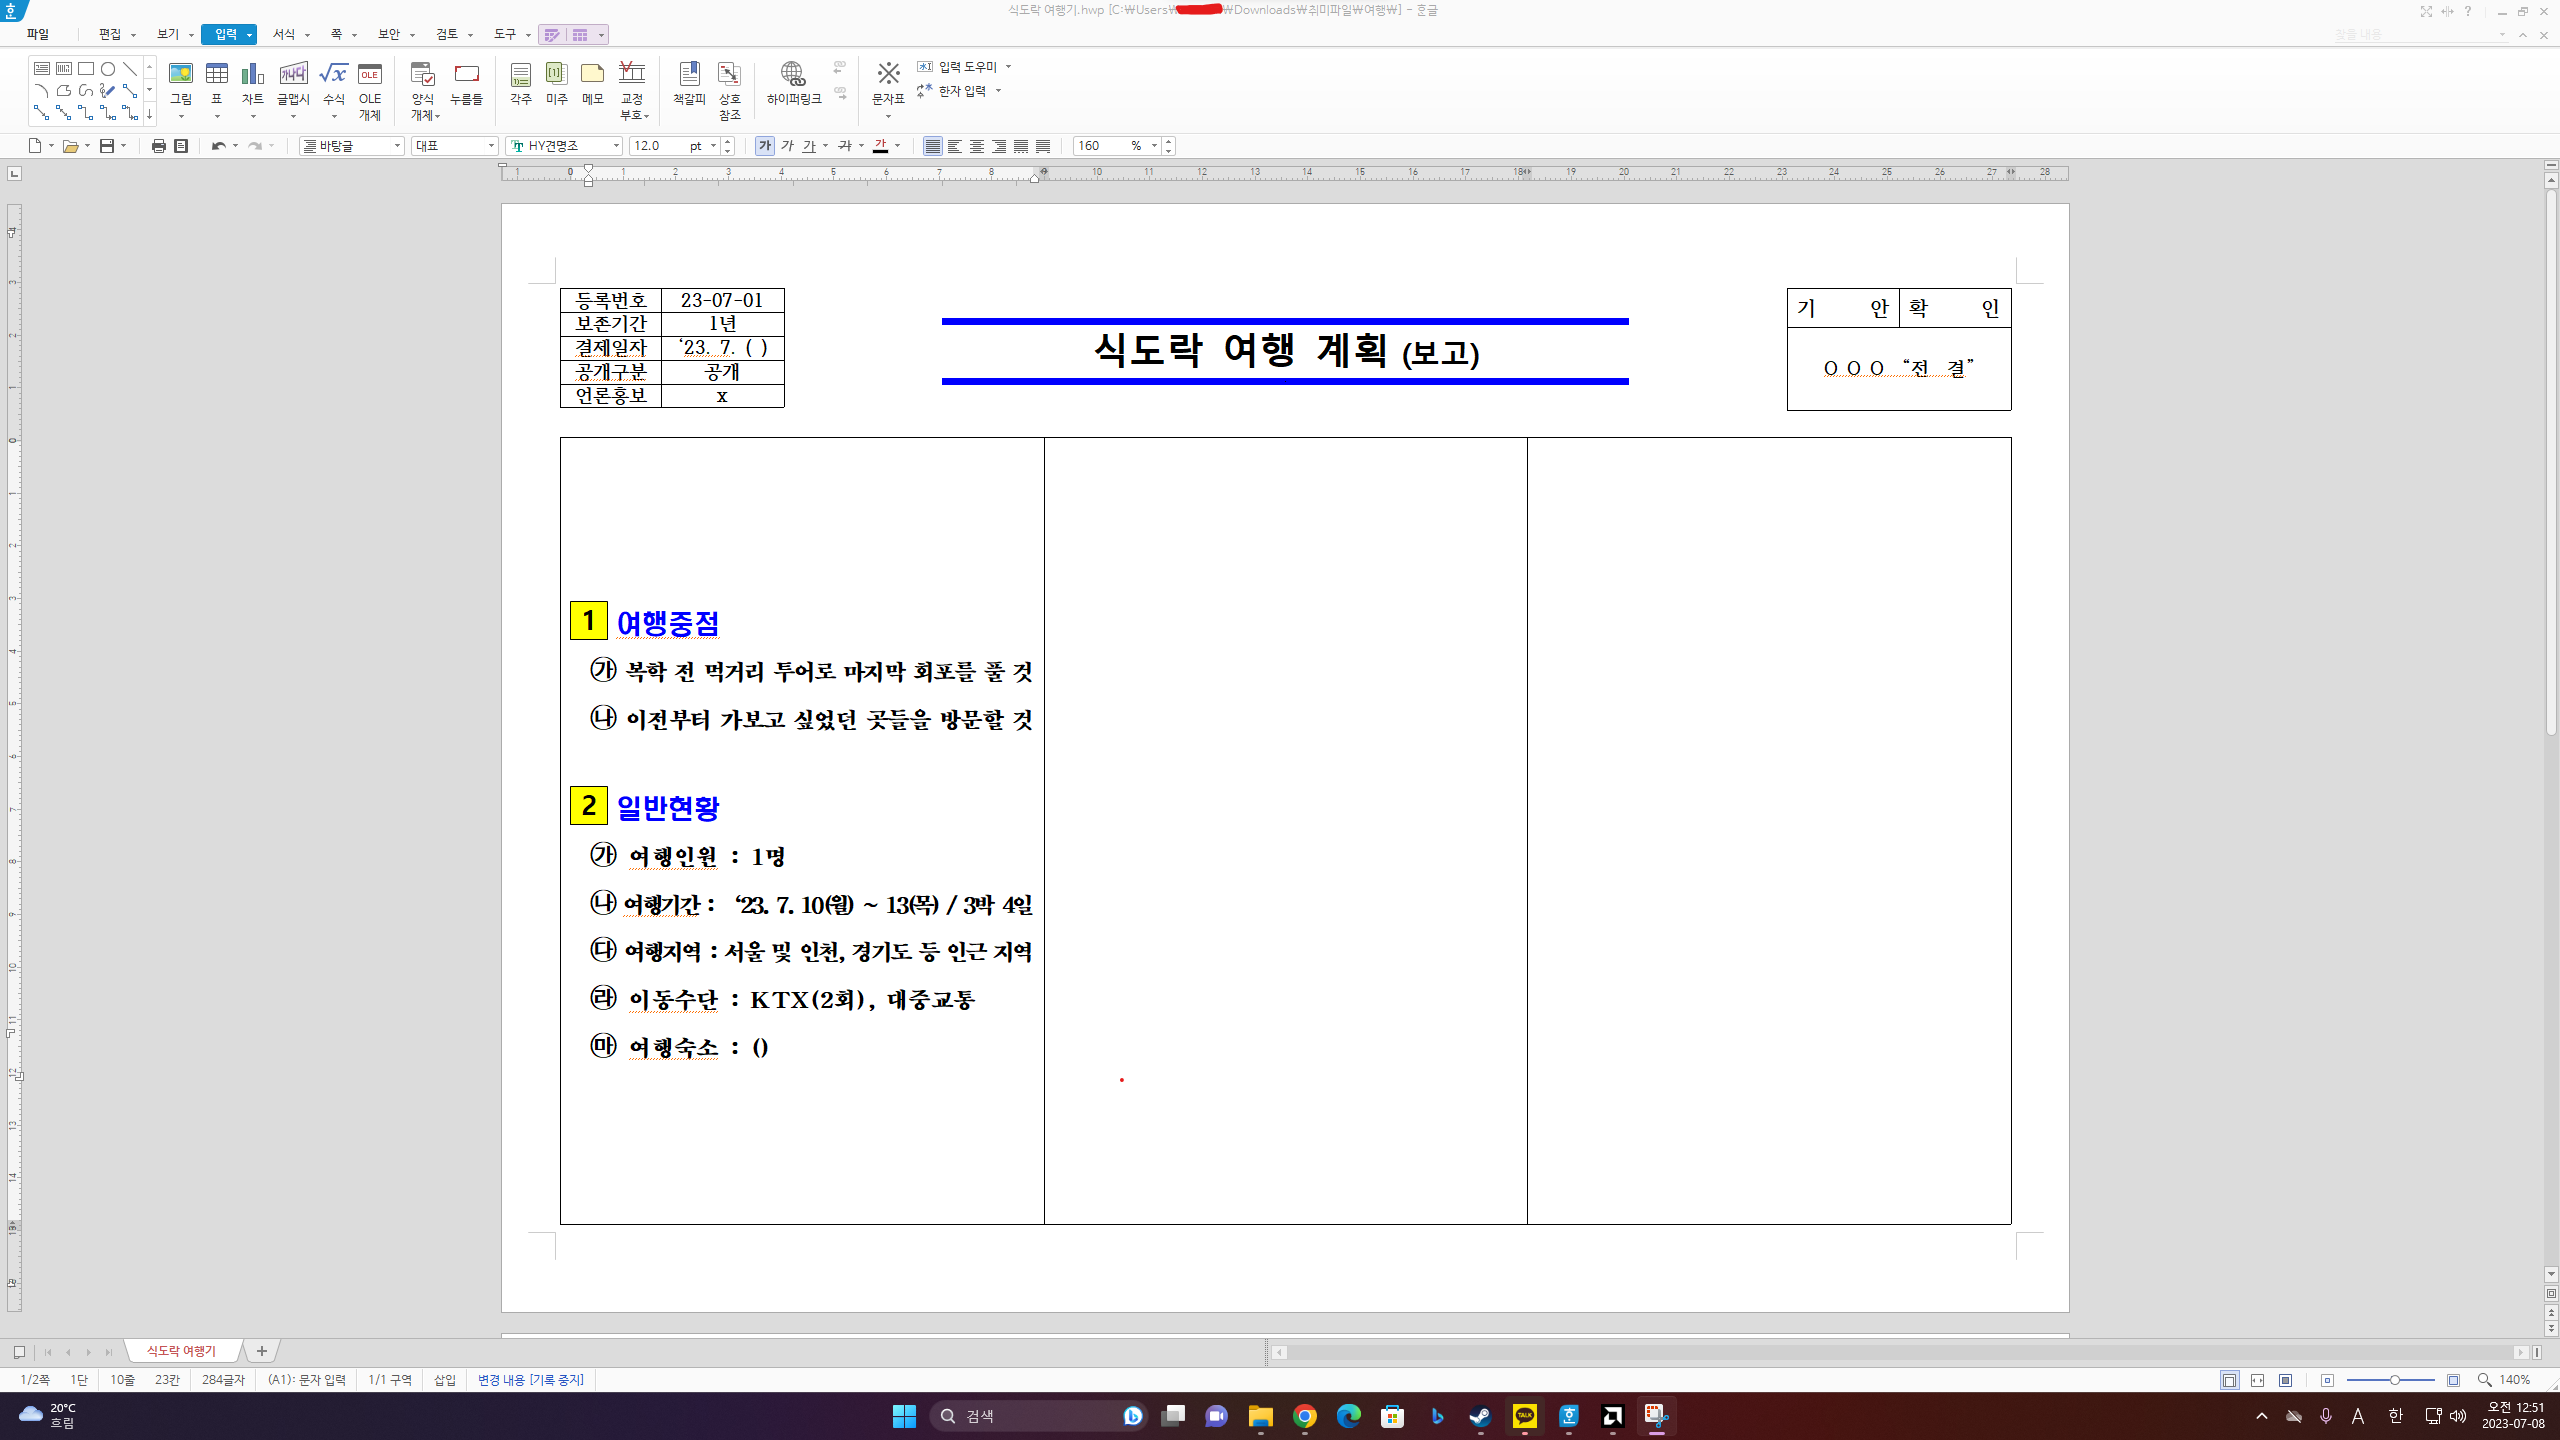Select the 식도락 여행기 document tab
Image resolution: width=2560 pixels, height=1440 pixels.
[x=181, y=1351]
